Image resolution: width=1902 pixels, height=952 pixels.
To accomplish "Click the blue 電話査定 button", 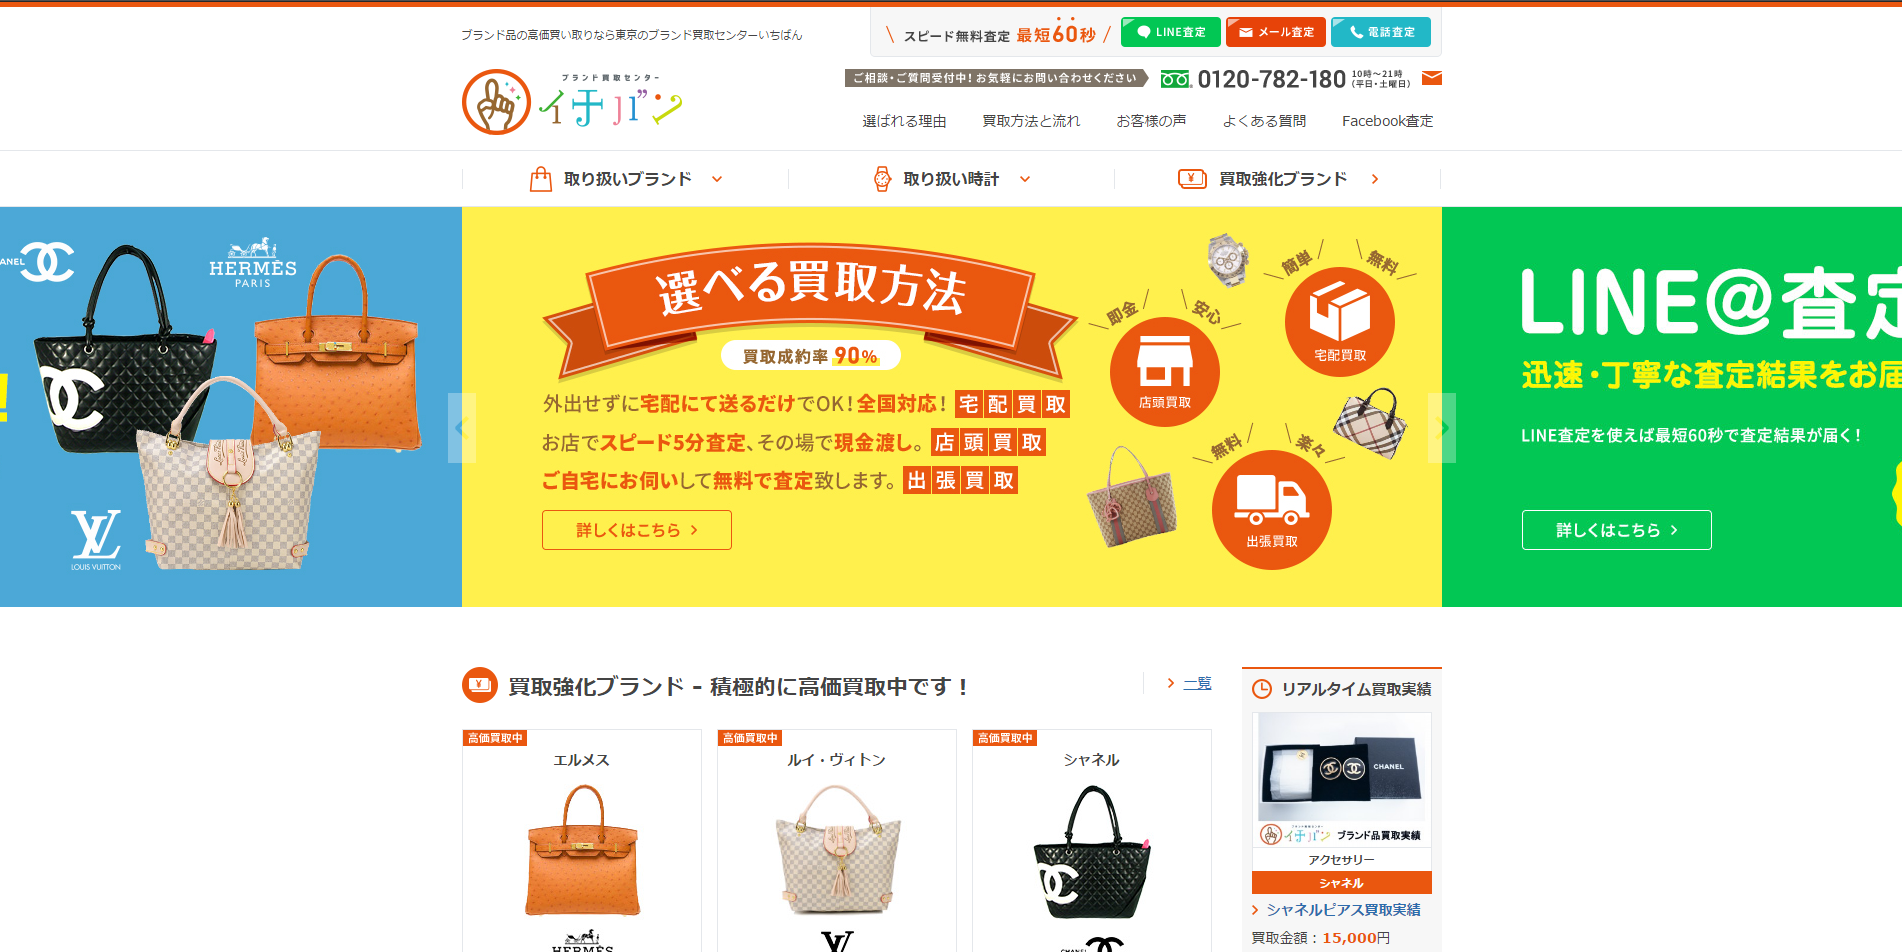I will [1381, 32].
